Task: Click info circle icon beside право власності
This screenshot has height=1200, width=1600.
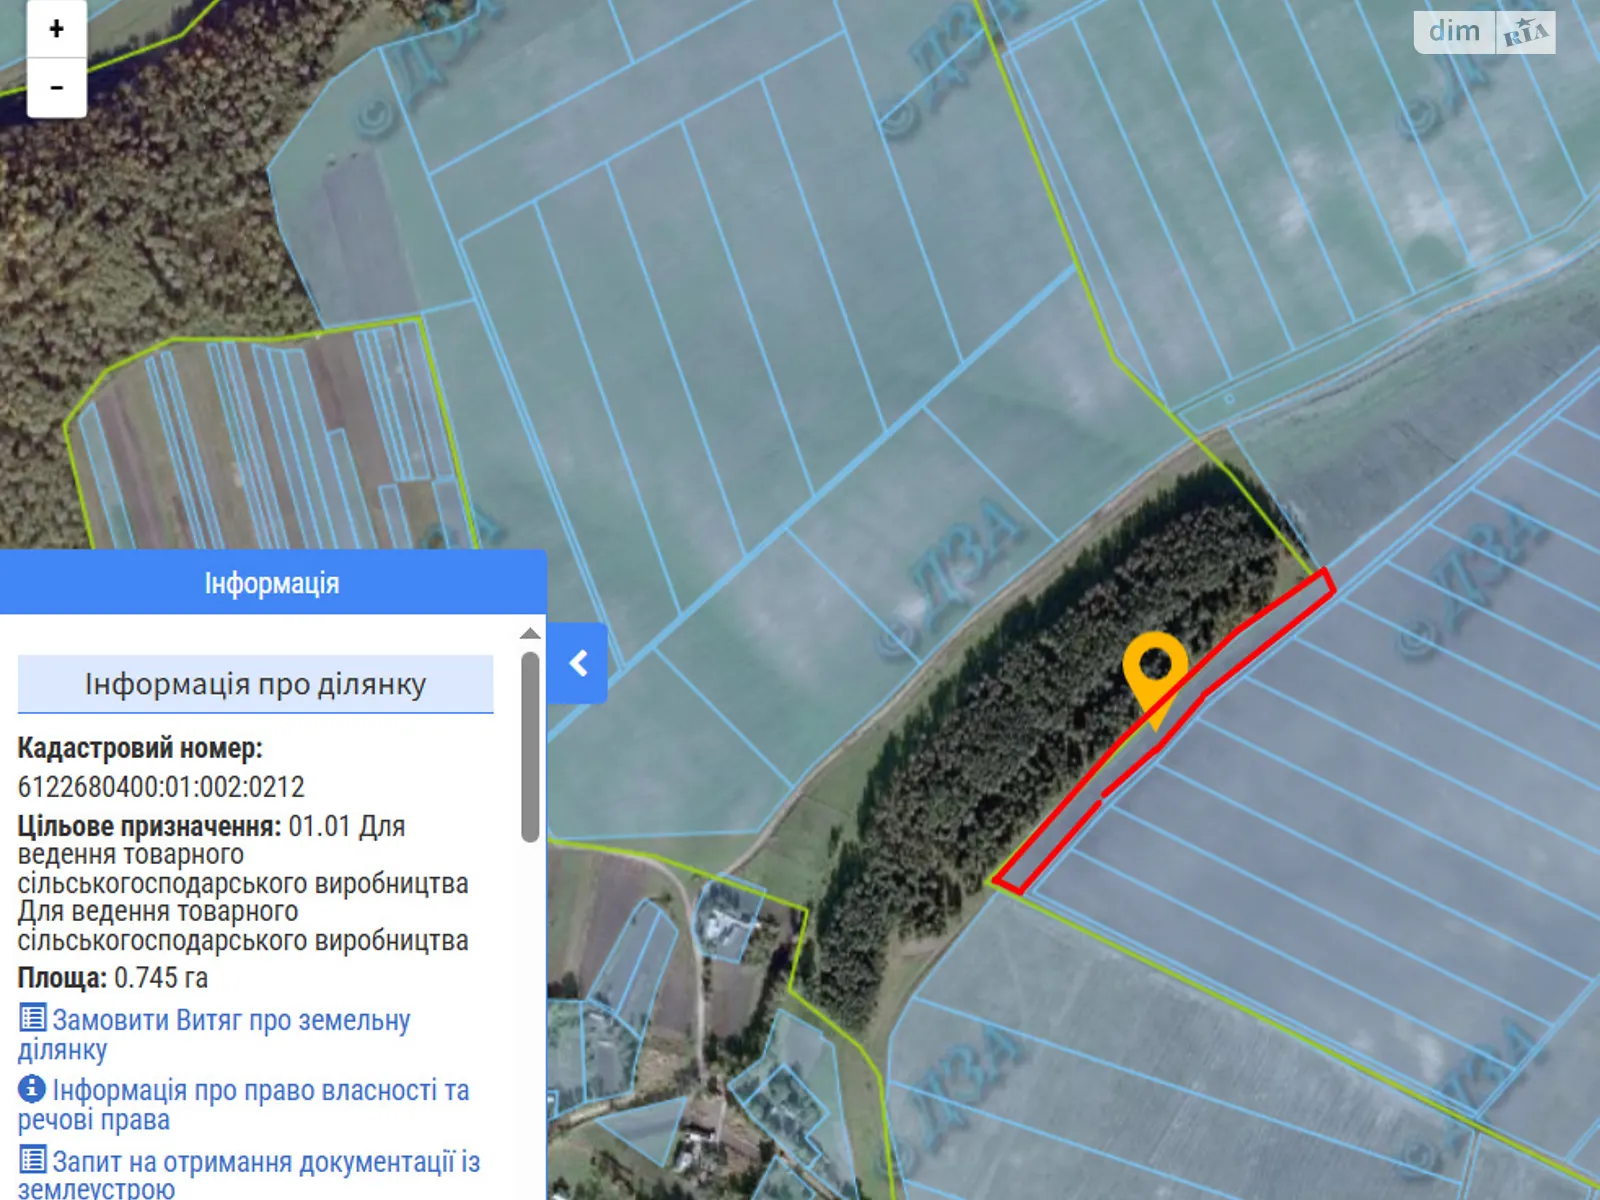Action: pyautogui.click(x=32, y=1088)
